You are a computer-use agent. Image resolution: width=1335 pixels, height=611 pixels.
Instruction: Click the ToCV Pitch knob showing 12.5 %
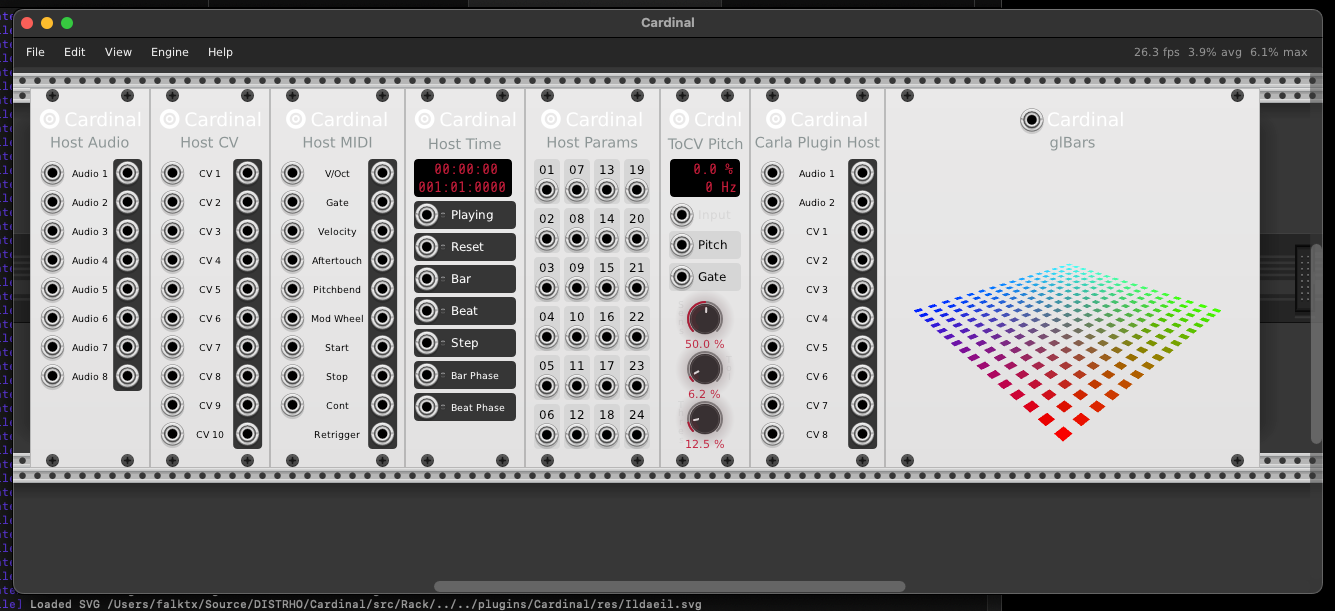click(705, 418)
